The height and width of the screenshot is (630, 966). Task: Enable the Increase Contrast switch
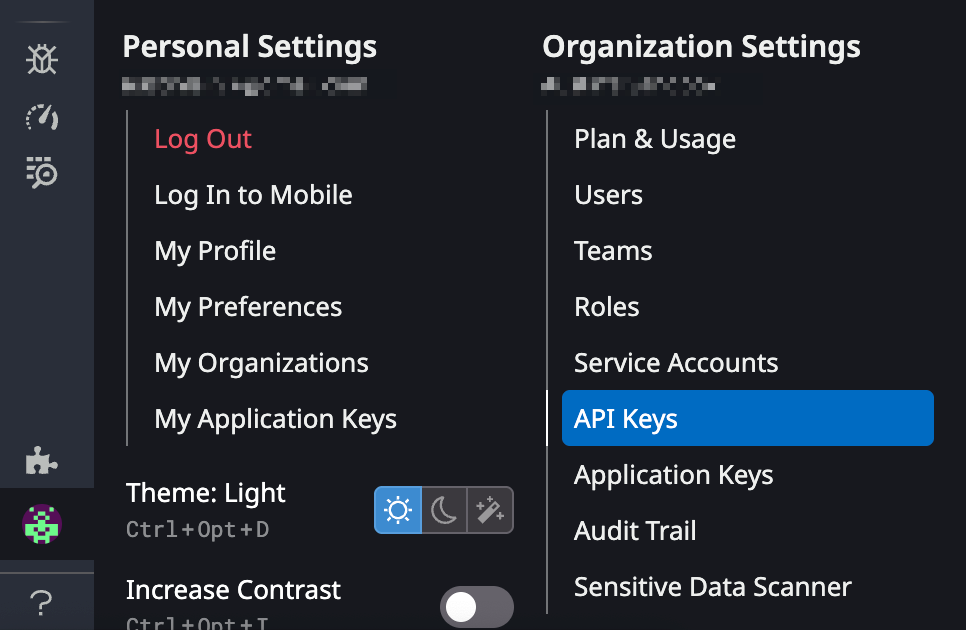[477, 606]
